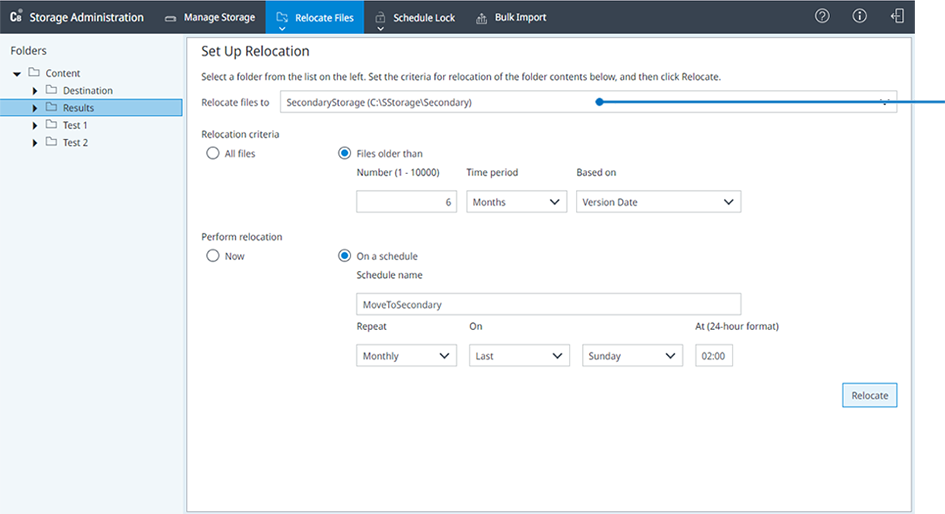Click the Relocate button
945x514 pixels.
click(869, 395)
